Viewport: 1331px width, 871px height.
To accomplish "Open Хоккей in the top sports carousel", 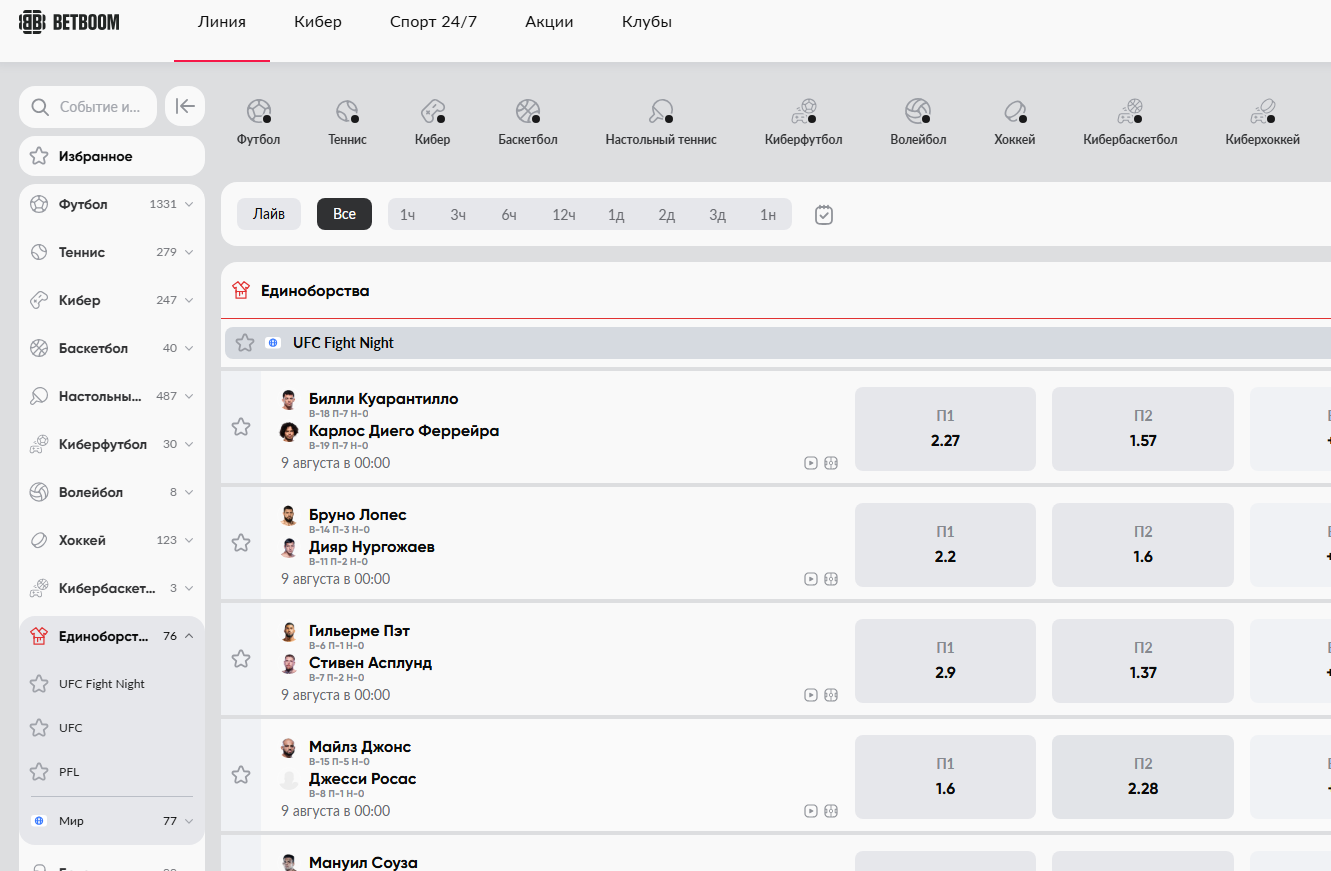I will [x=1015, y=122].
